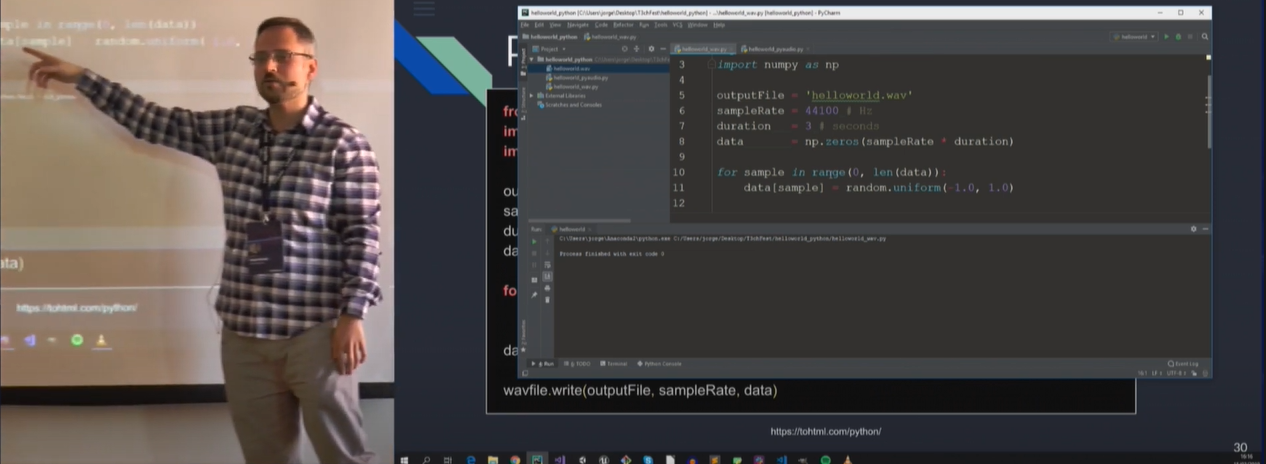Open the Event Log
The width and height of the screenshot is (1266, 464).
click(1183, 363)
